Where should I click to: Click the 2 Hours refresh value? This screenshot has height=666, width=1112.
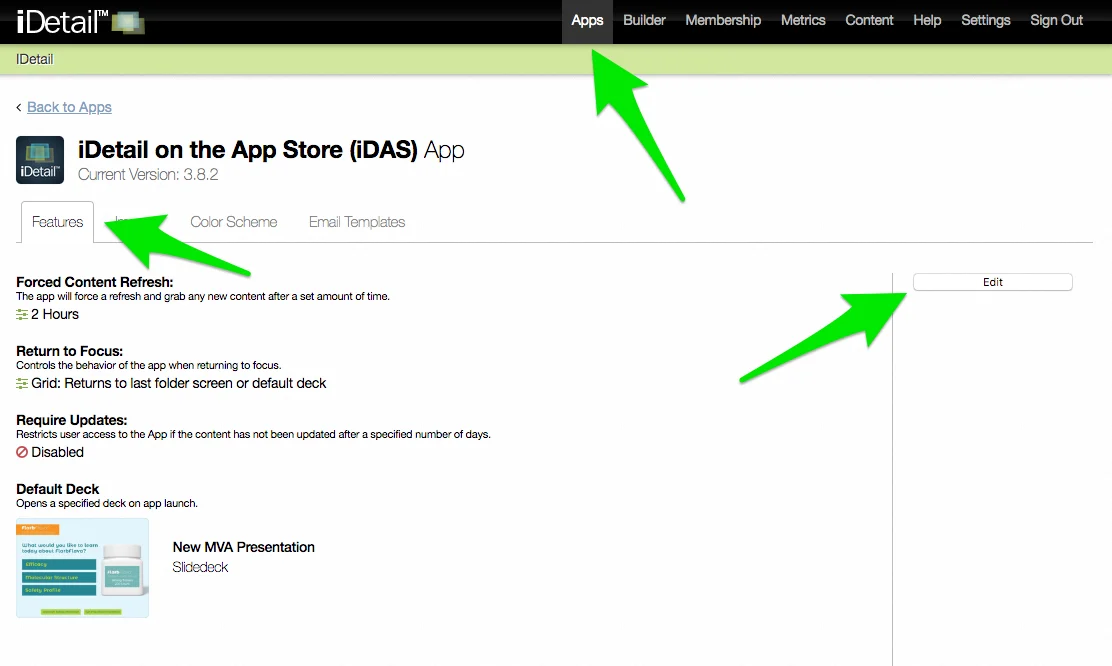pyautogui.click(x=55, y=314)
